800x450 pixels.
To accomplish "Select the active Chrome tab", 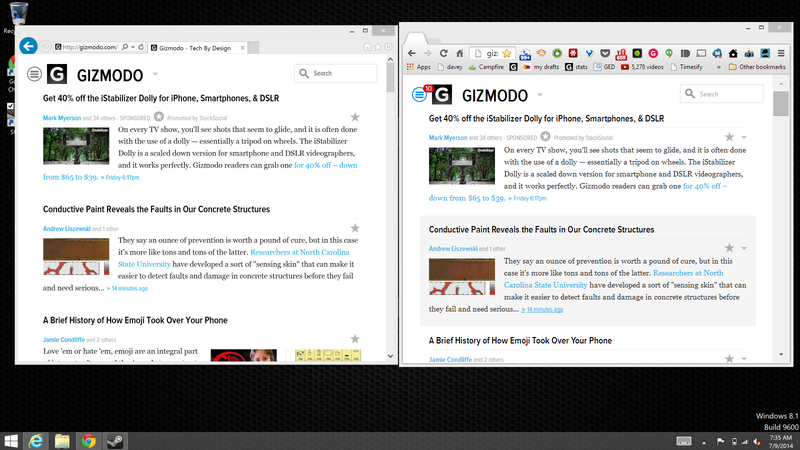I will tap(416, 38).
